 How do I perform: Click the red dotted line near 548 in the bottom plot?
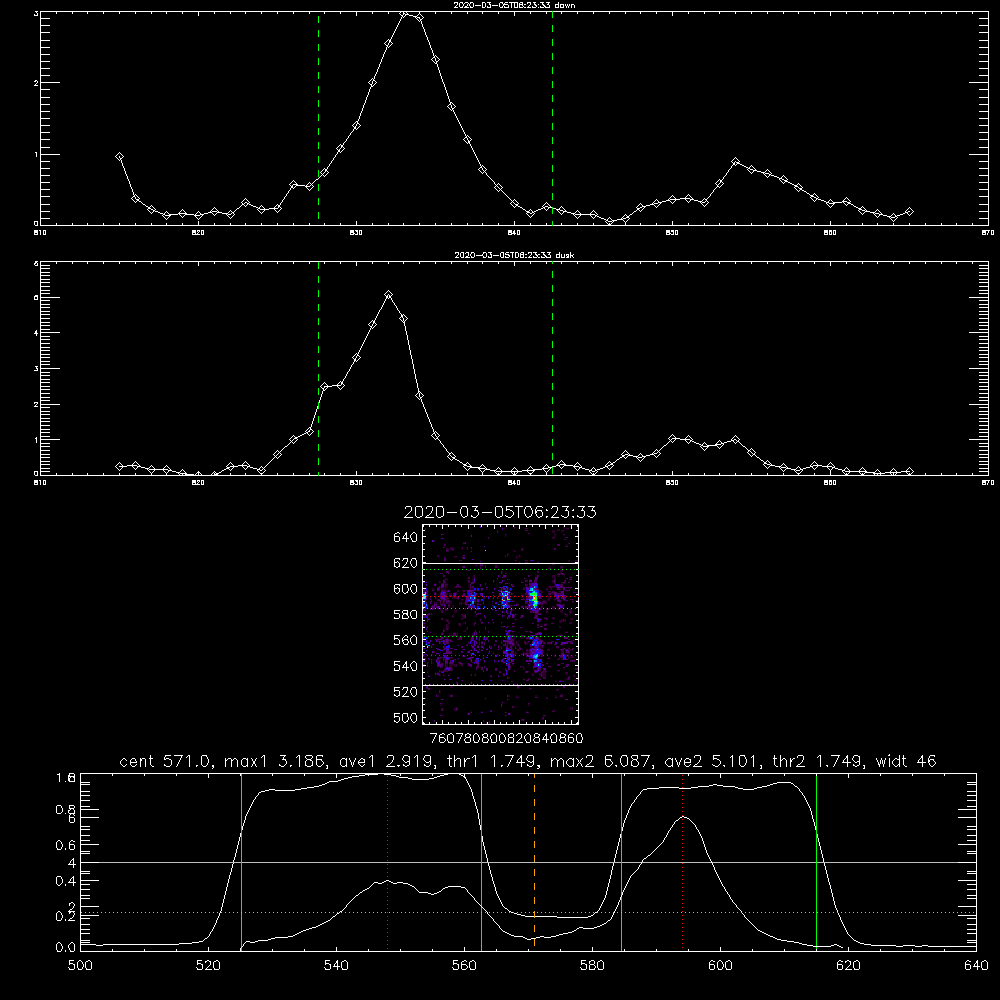point(388,861)
